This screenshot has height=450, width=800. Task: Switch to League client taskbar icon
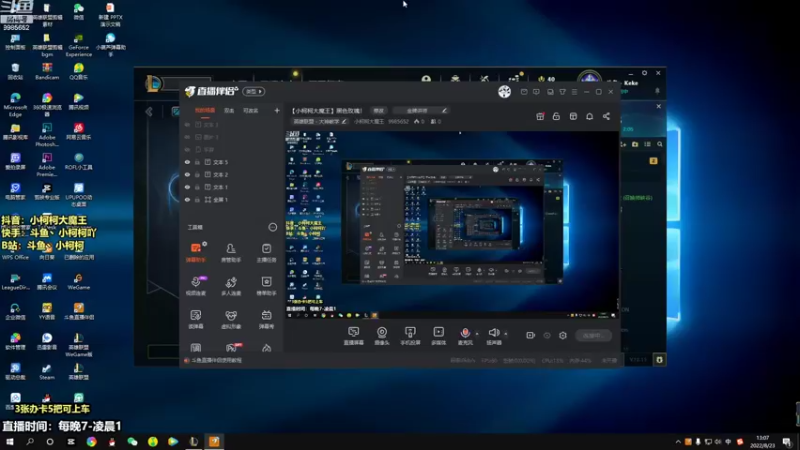coord(193,441)
